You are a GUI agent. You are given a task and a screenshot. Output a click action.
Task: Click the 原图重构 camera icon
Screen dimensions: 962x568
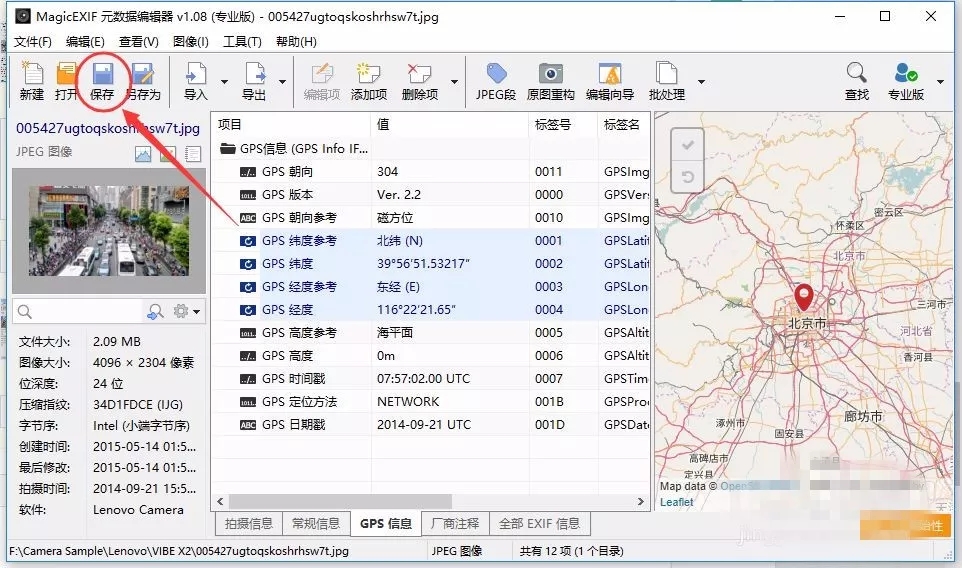pos(550,74)
